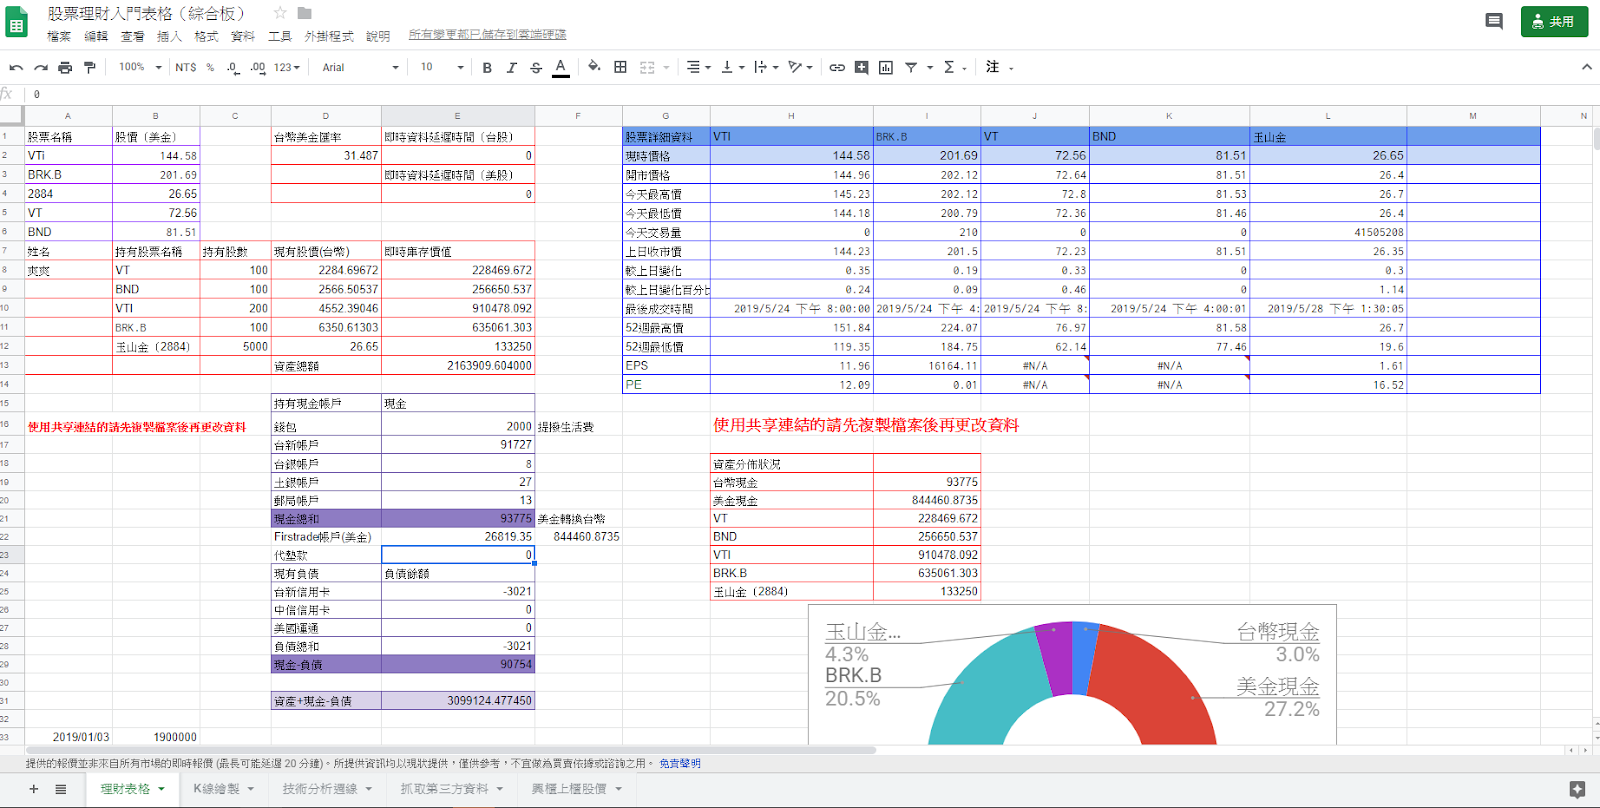Open the fill color picker
1600x808 pixels.
(x=594, y=67)
